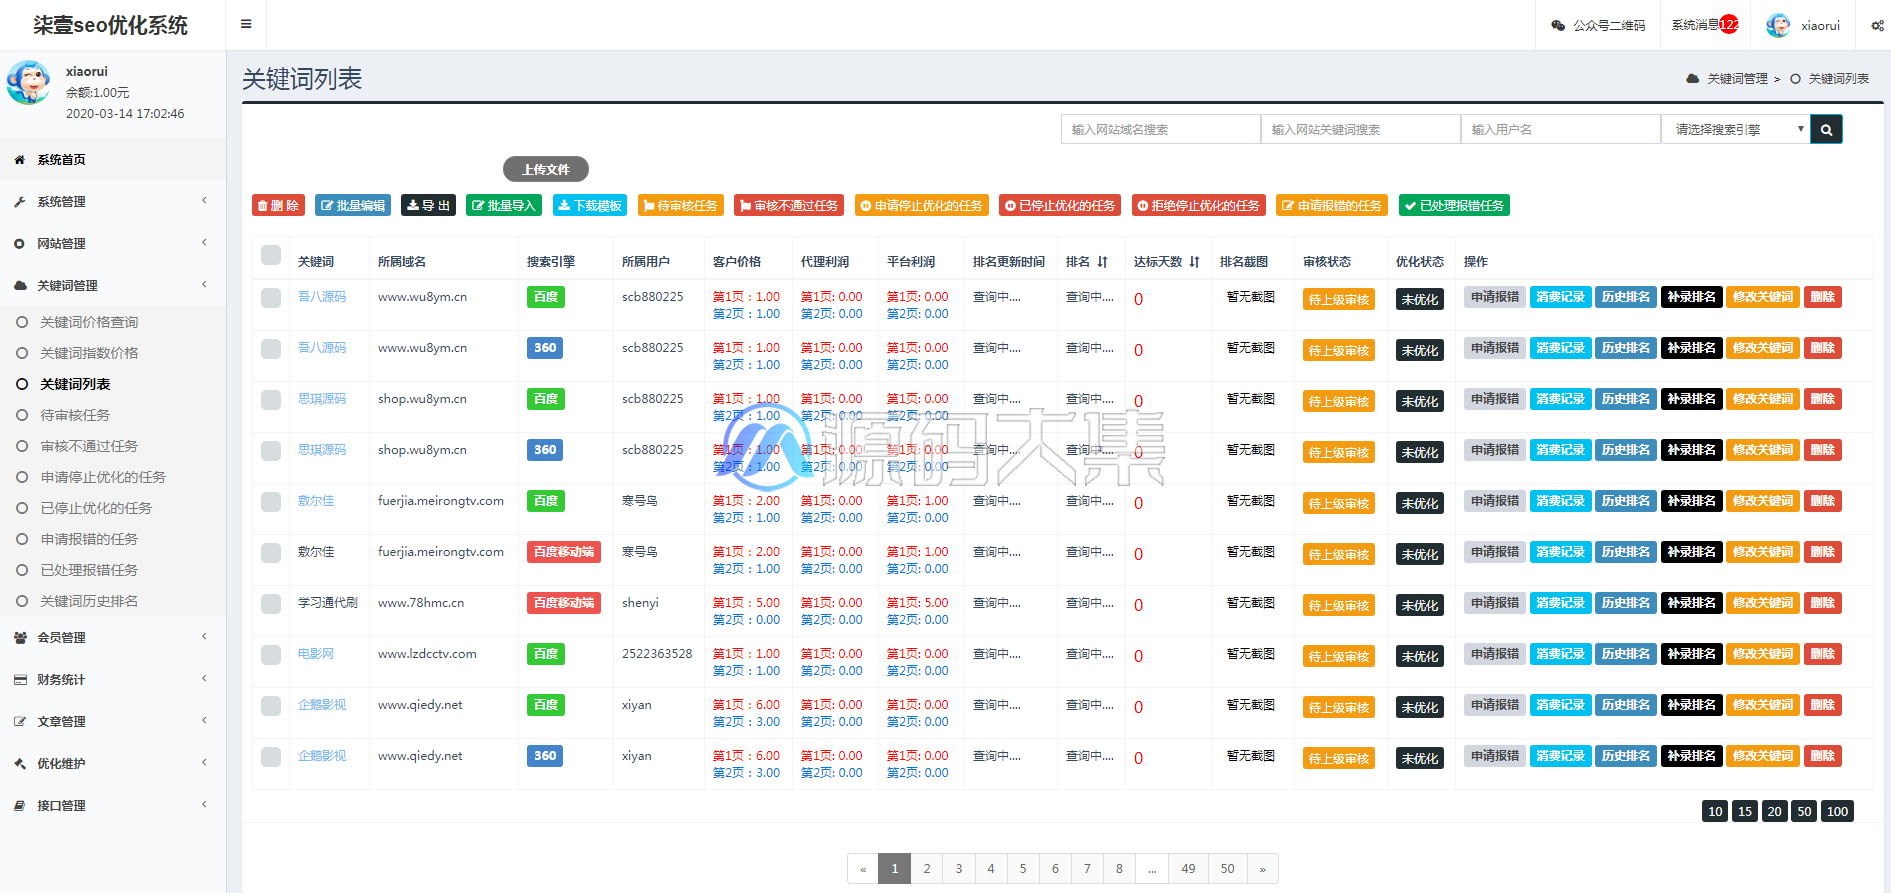Check the 敷尔佳 百度 row checkbox

coord(271,502)
